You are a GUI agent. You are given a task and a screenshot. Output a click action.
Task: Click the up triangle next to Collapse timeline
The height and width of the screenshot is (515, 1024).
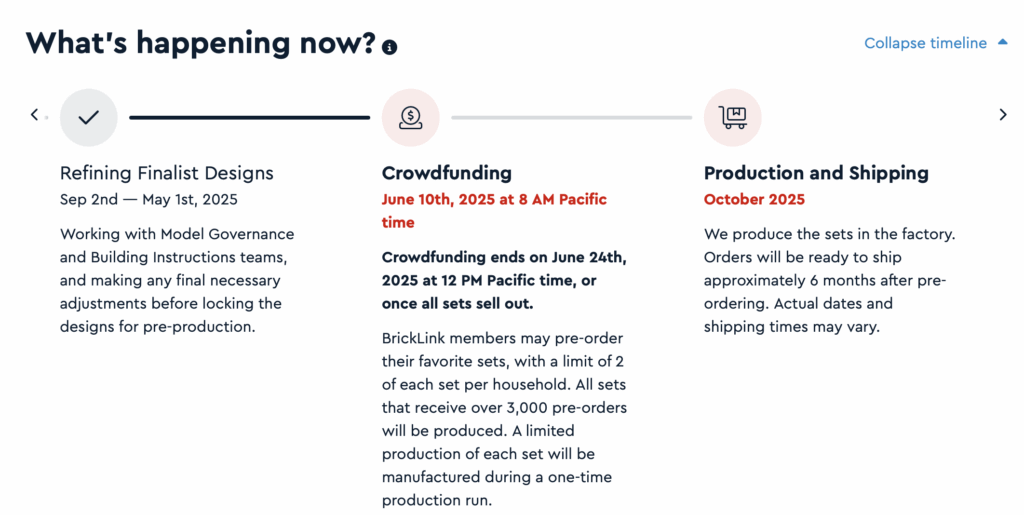[1002, 42]
